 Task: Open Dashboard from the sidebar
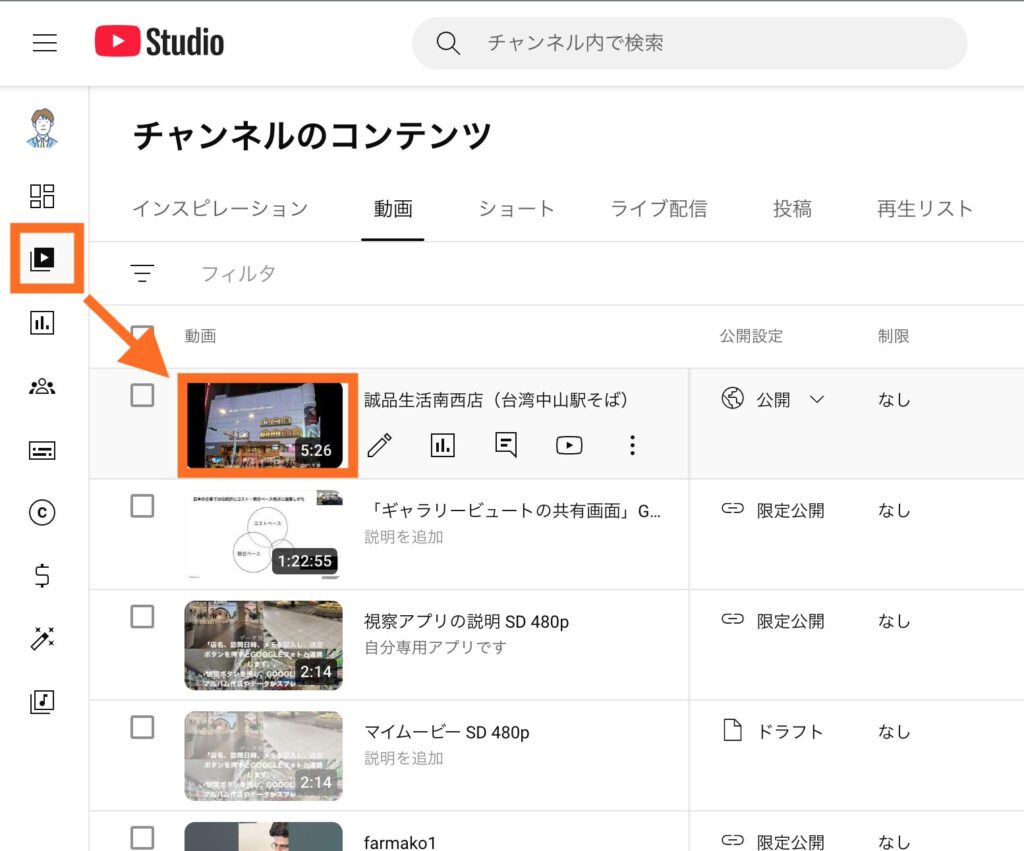point(42,195)
